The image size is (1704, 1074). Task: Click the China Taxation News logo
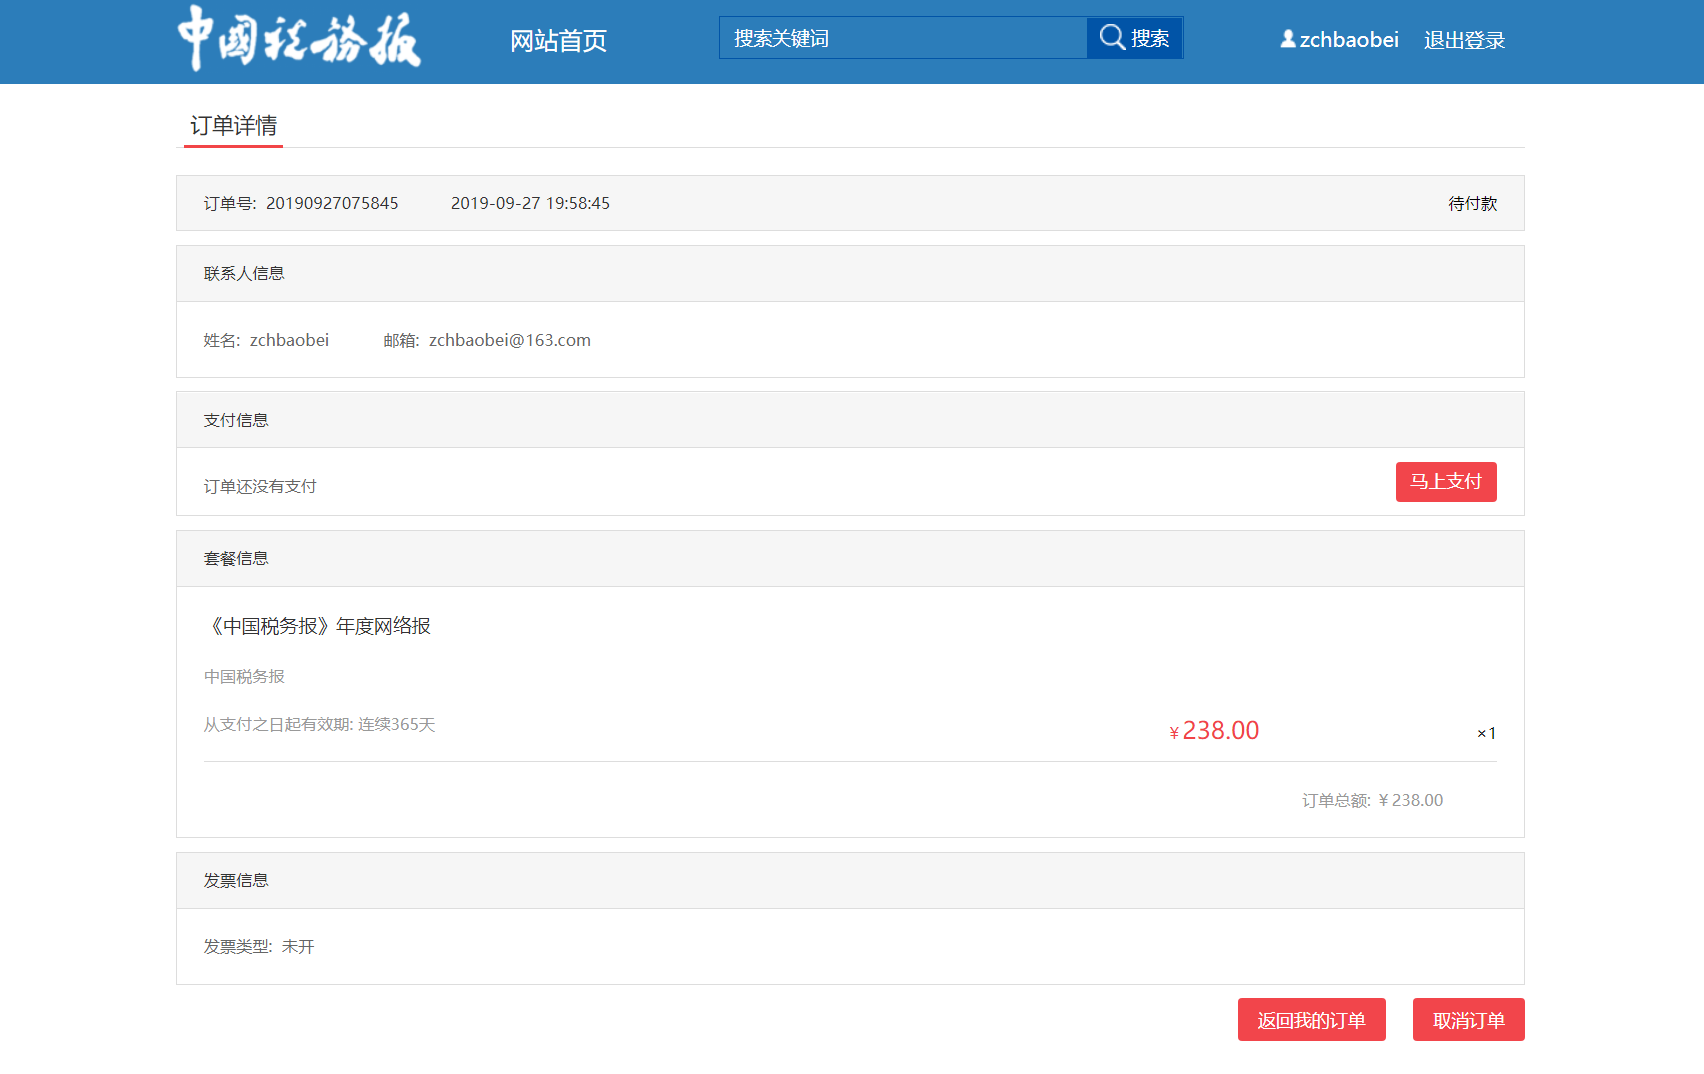299,39
